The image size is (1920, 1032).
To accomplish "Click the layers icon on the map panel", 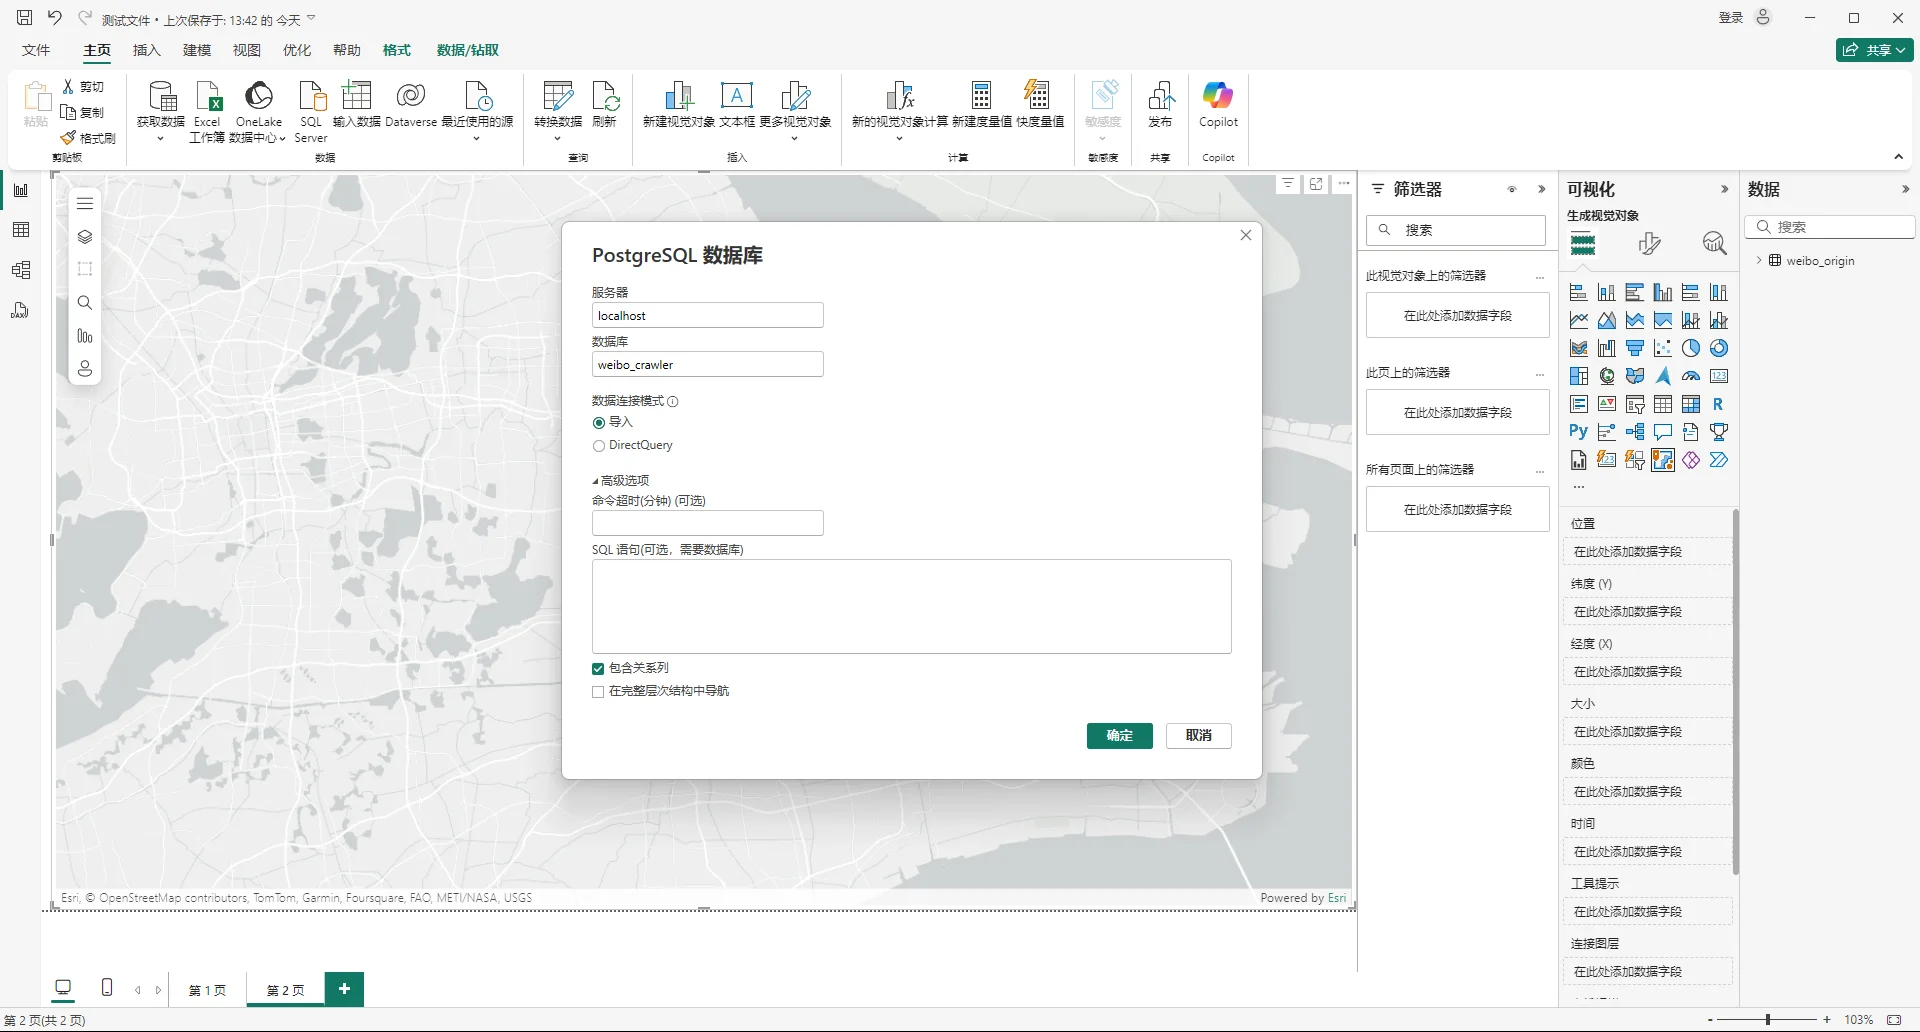I will tap(85, 236).
